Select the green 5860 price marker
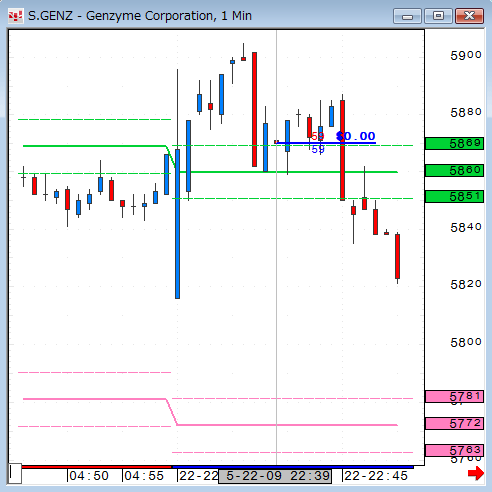The height and width of the screenshot is (492, 492). coord(454,170)
